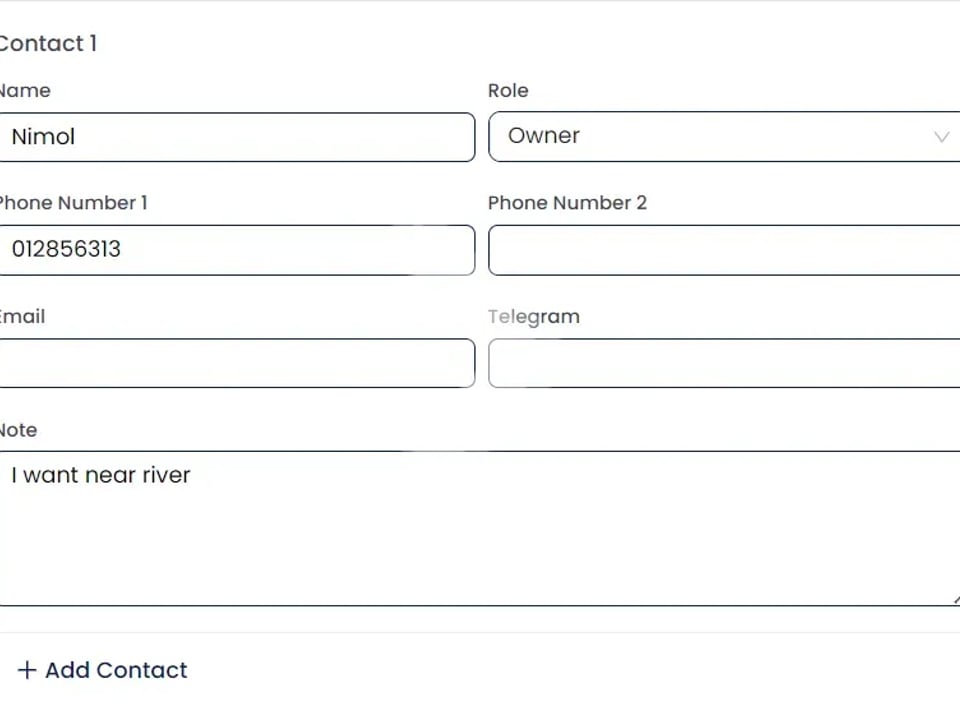Click the Note field label
The image size is (960, 720).
19,430
